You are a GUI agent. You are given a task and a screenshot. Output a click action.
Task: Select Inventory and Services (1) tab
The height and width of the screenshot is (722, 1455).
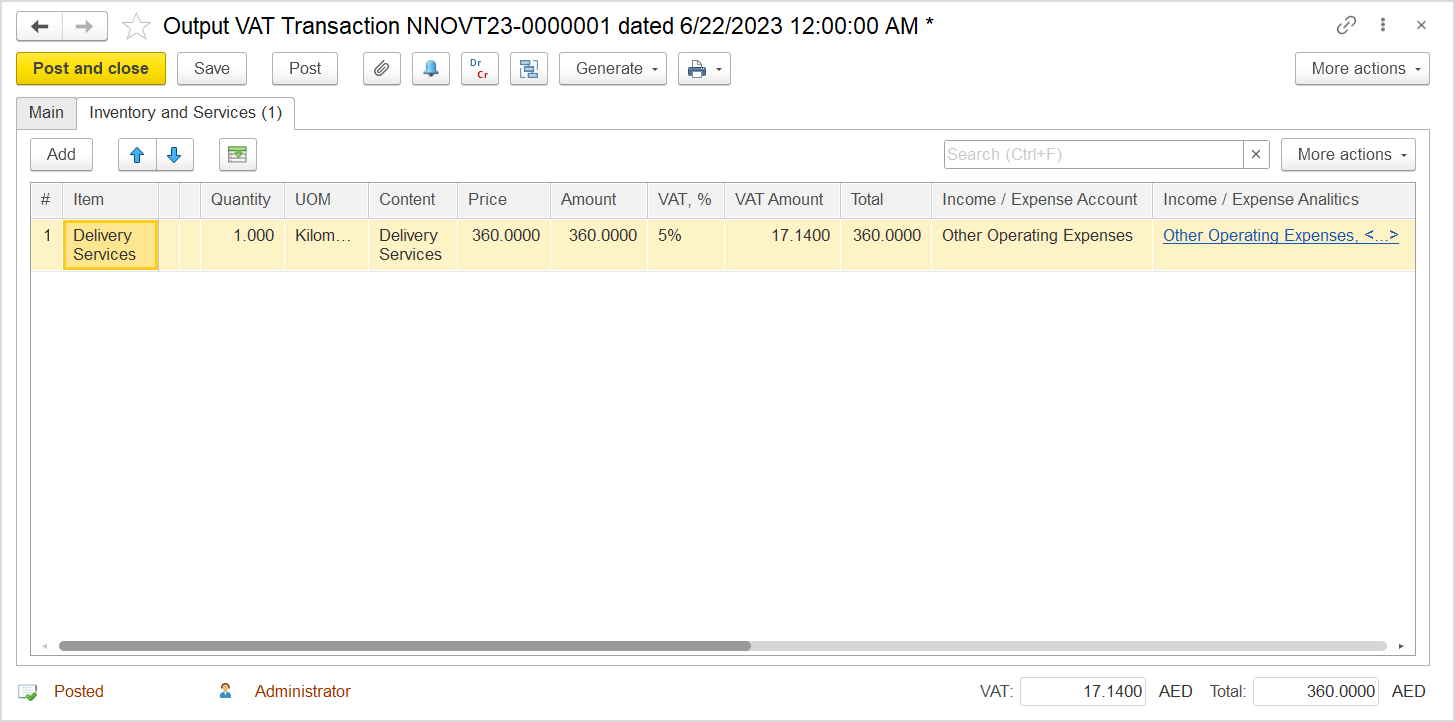(186, 113)
